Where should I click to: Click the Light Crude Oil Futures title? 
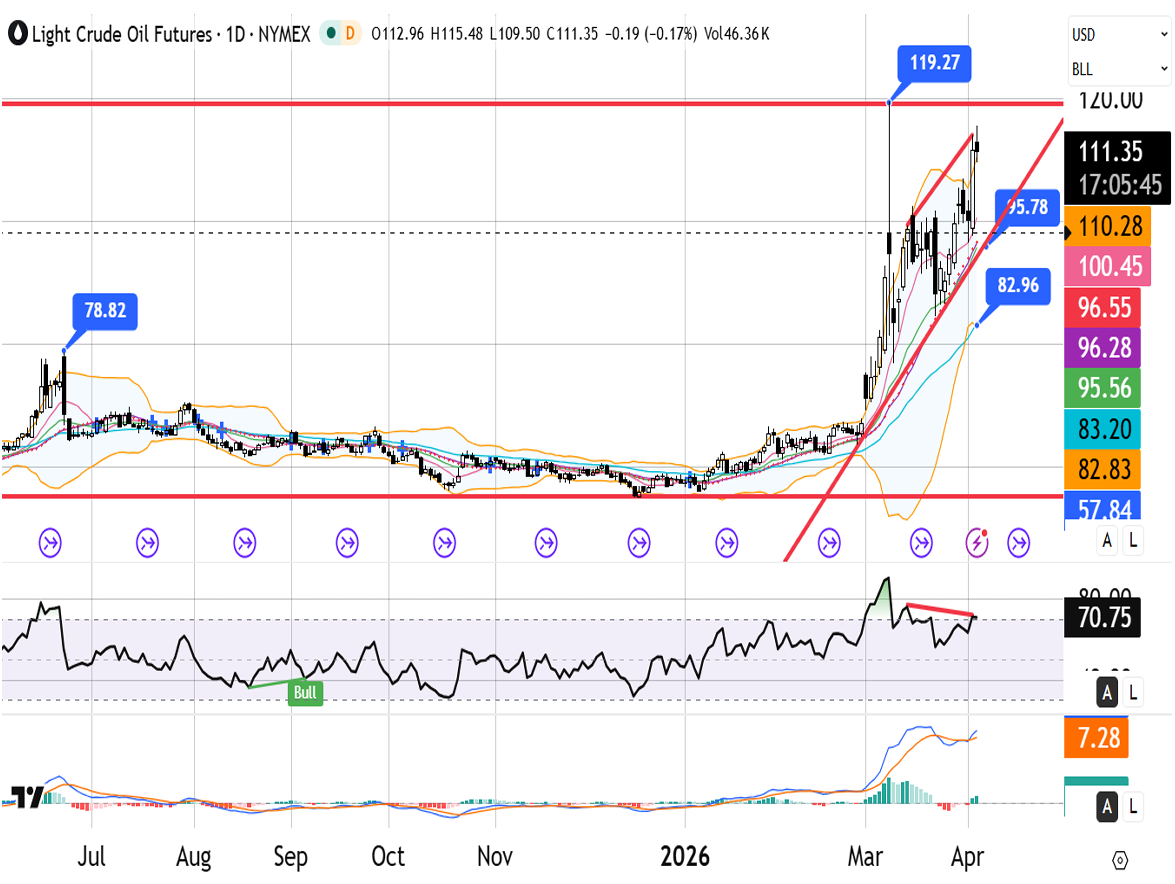click(121, 34)
